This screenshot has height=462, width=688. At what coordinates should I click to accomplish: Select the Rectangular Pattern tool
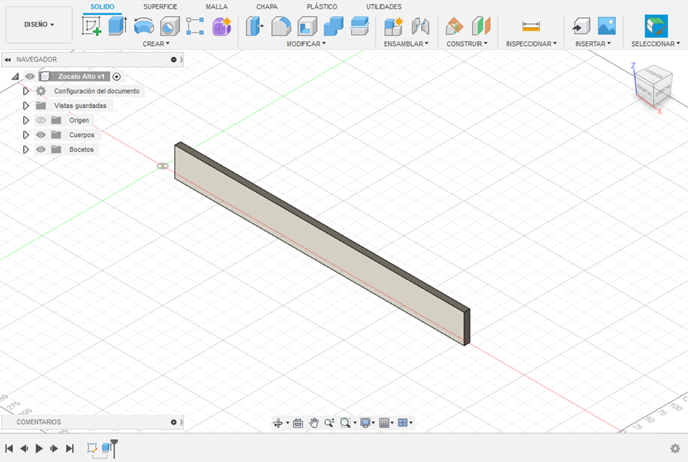(x=195, y=26)
